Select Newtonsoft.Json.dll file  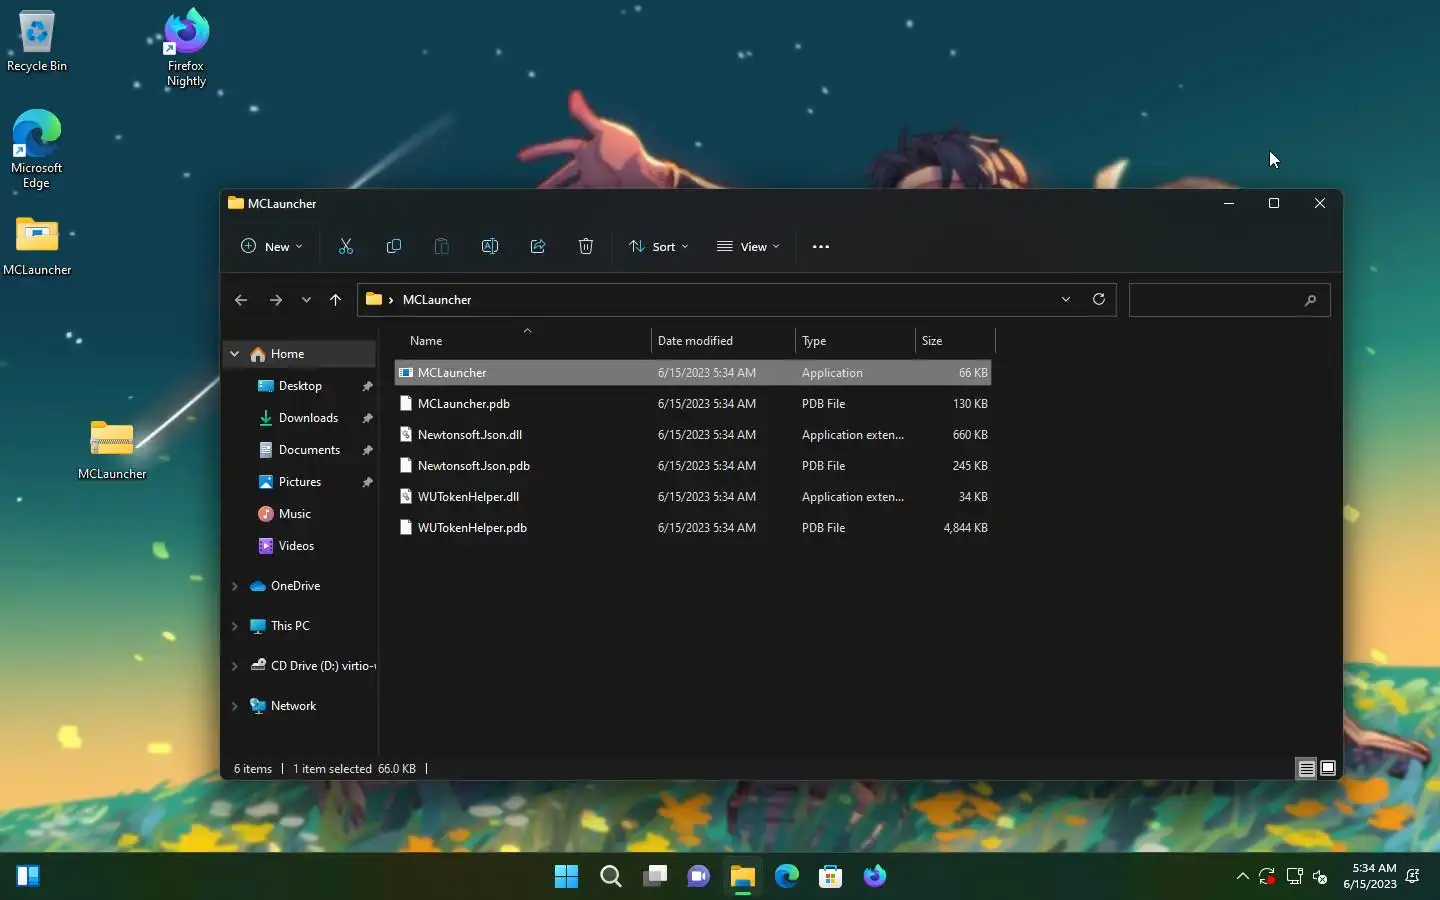(693, 435)
